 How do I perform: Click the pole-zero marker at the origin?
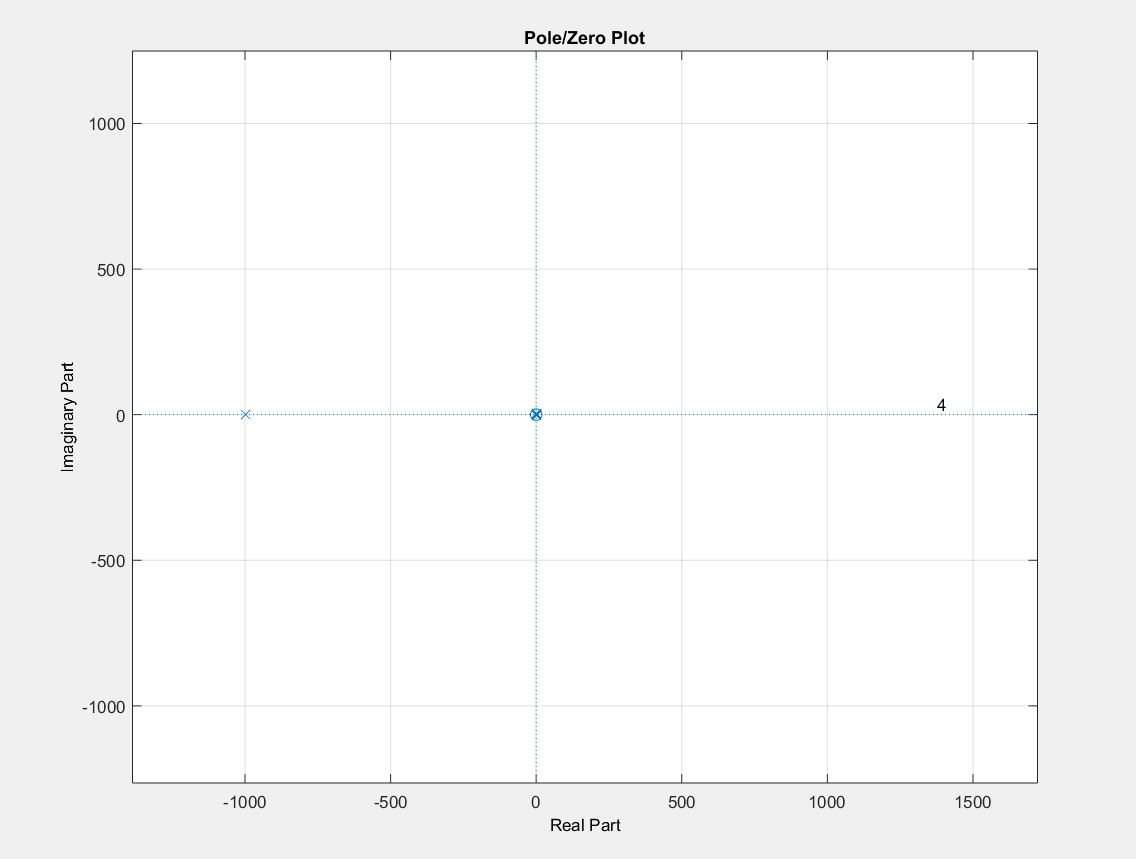536,414
